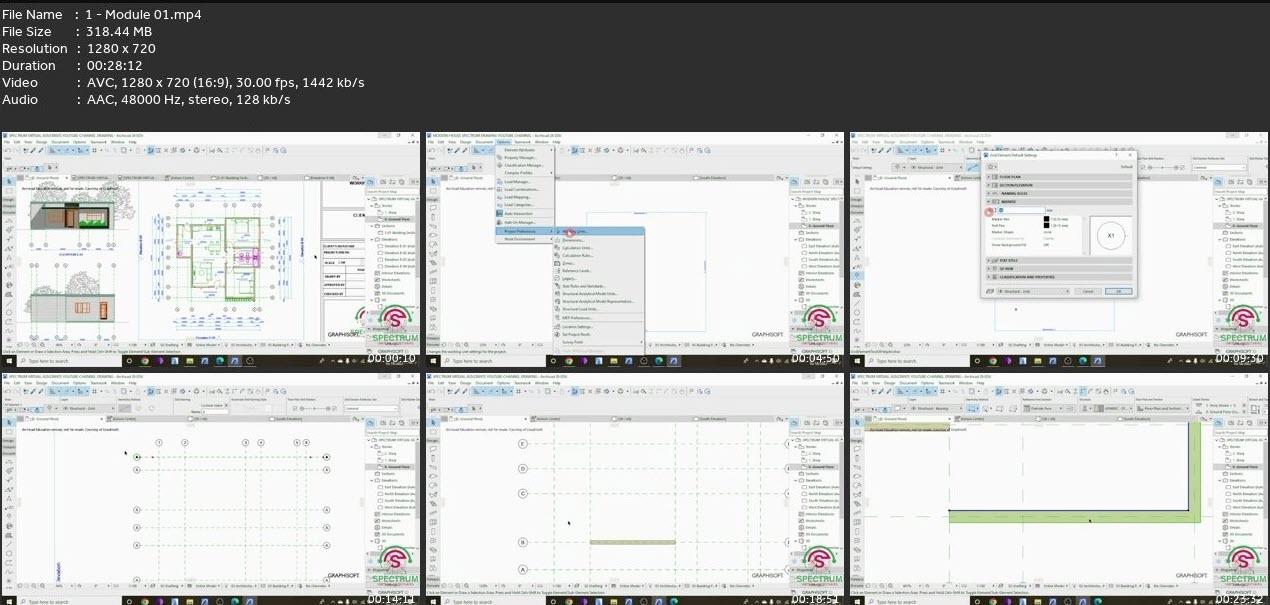The width and height of the screenshot is (1270, 605).
Task: Click Navigator search field in 00:00:10 frame
Action: (393, 192)
